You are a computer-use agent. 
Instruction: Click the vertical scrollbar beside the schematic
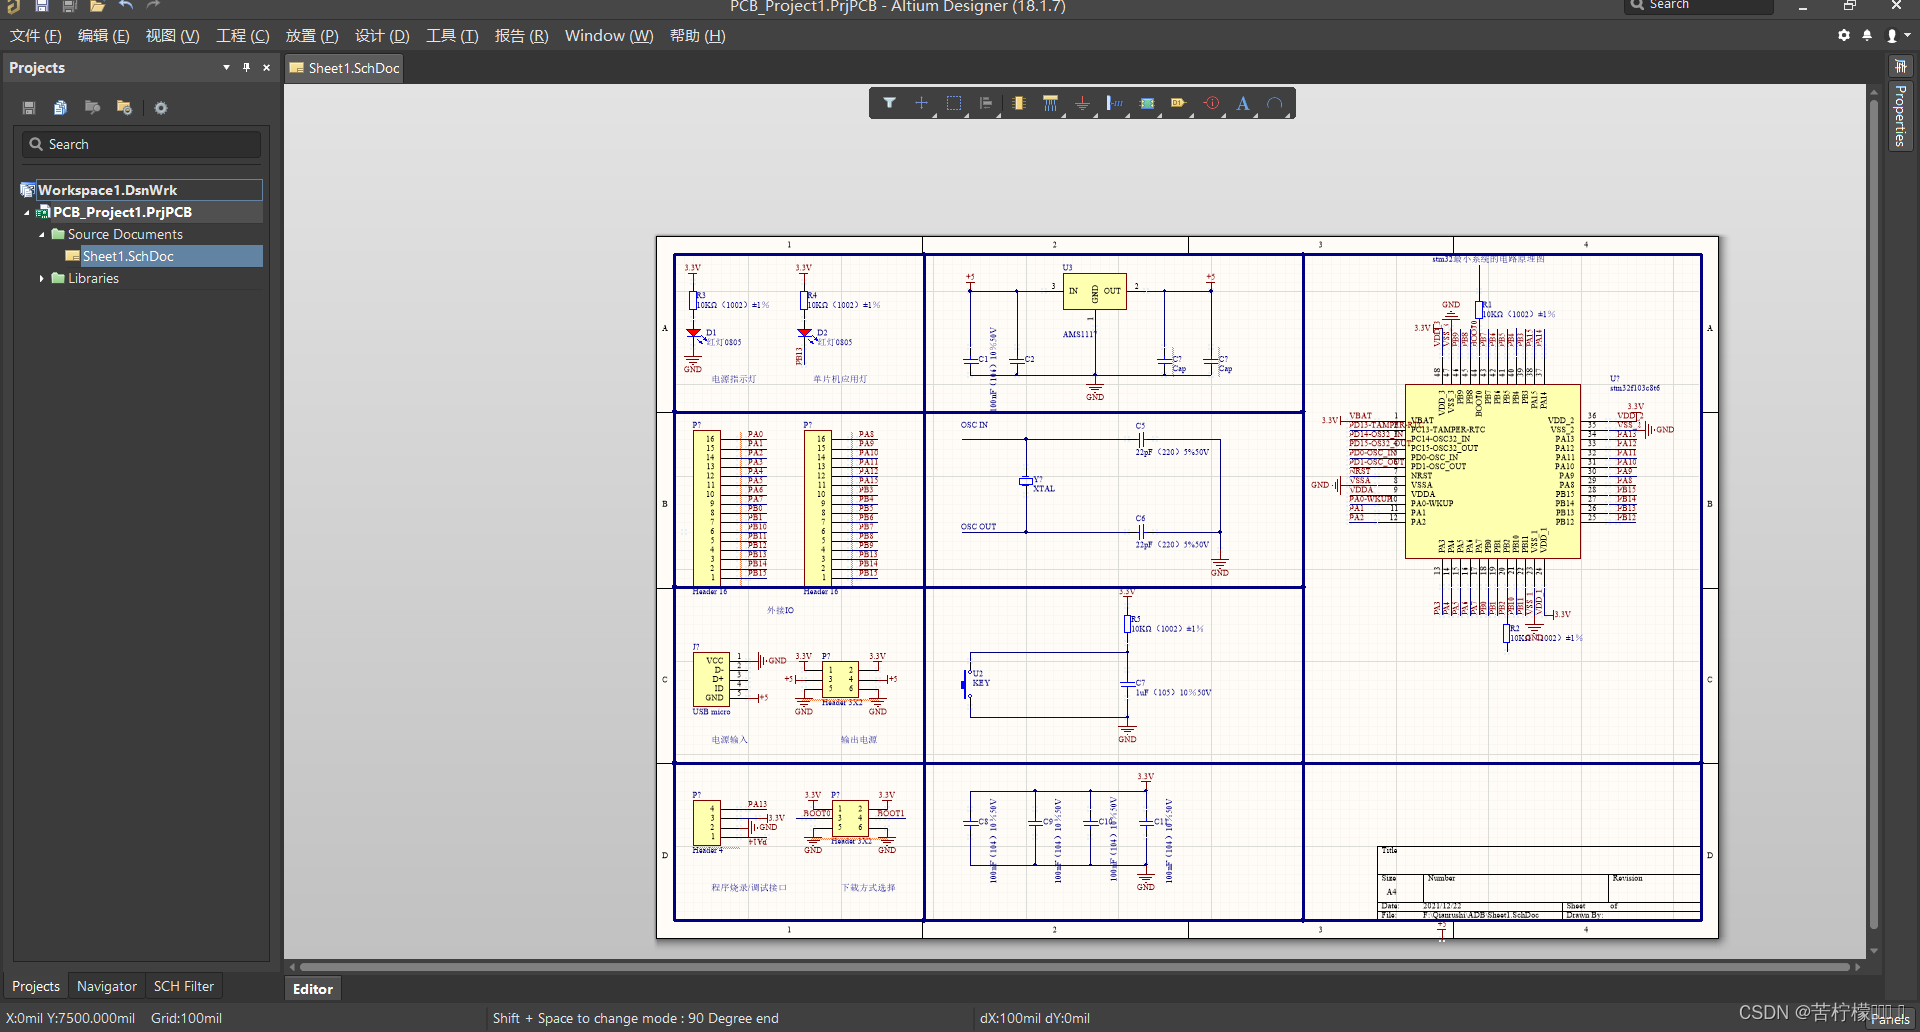(x=1874, y=513)
